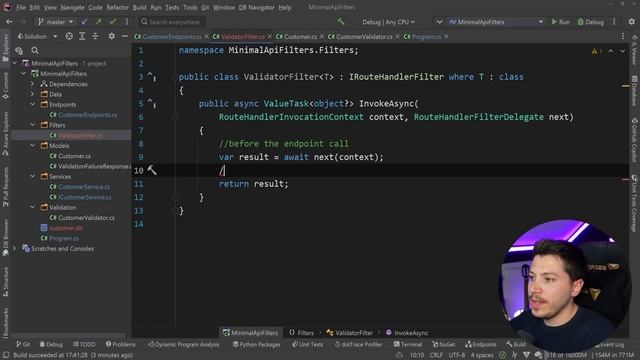
Task: Click the Commit checkmark icon
Action: coord(112,22)
